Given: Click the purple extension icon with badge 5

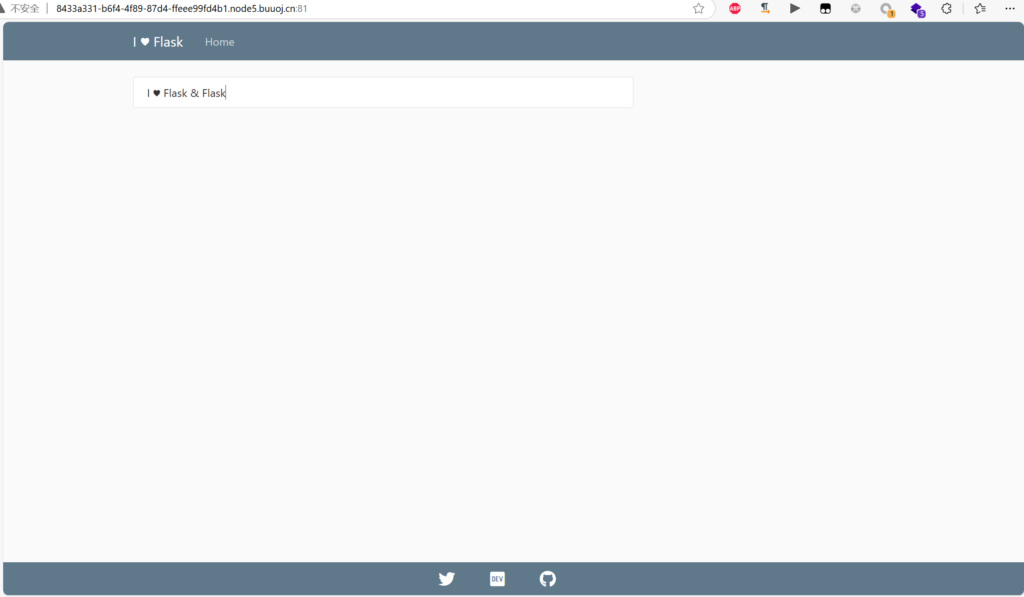Looking at the screenshot, I should (916, 9).
